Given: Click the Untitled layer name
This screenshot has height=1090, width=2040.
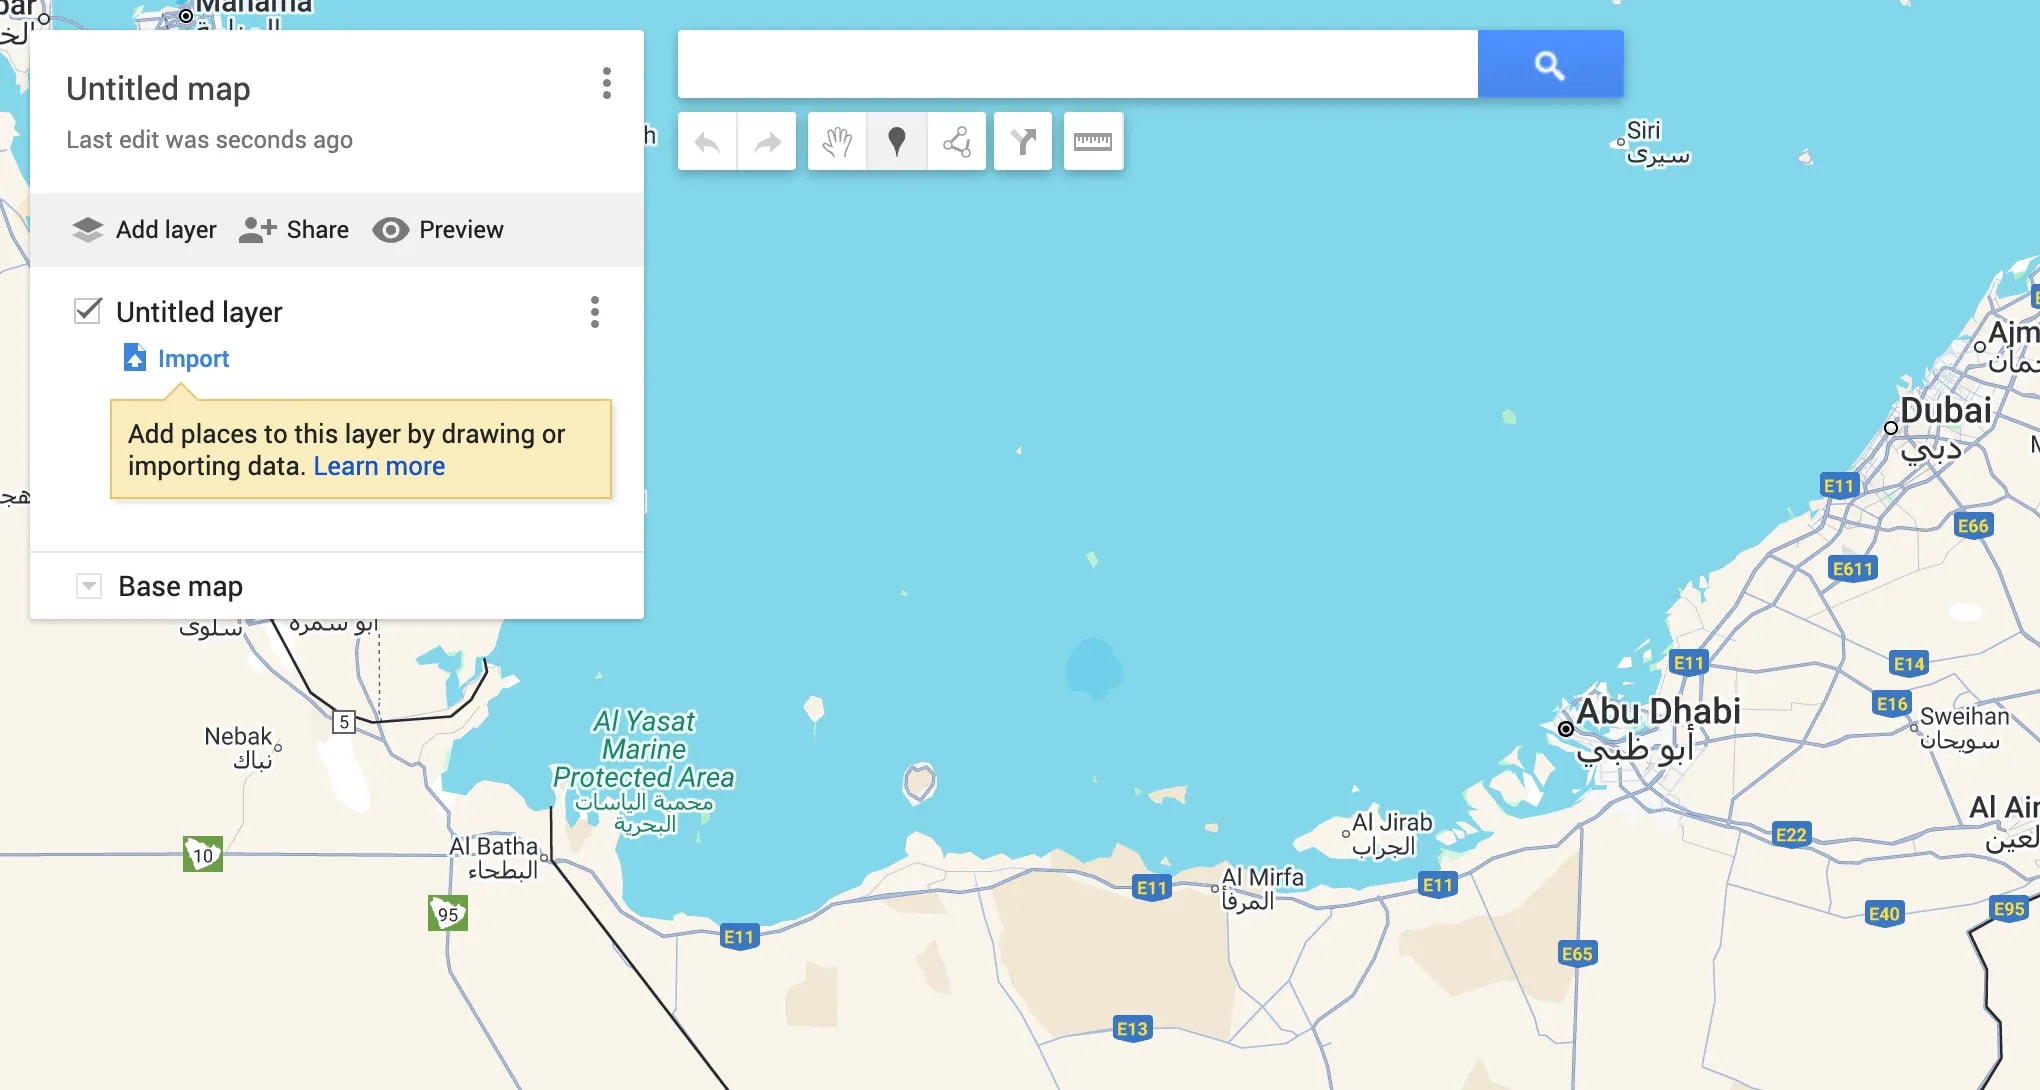Looking at the screenshot, I should pos(199,312).
